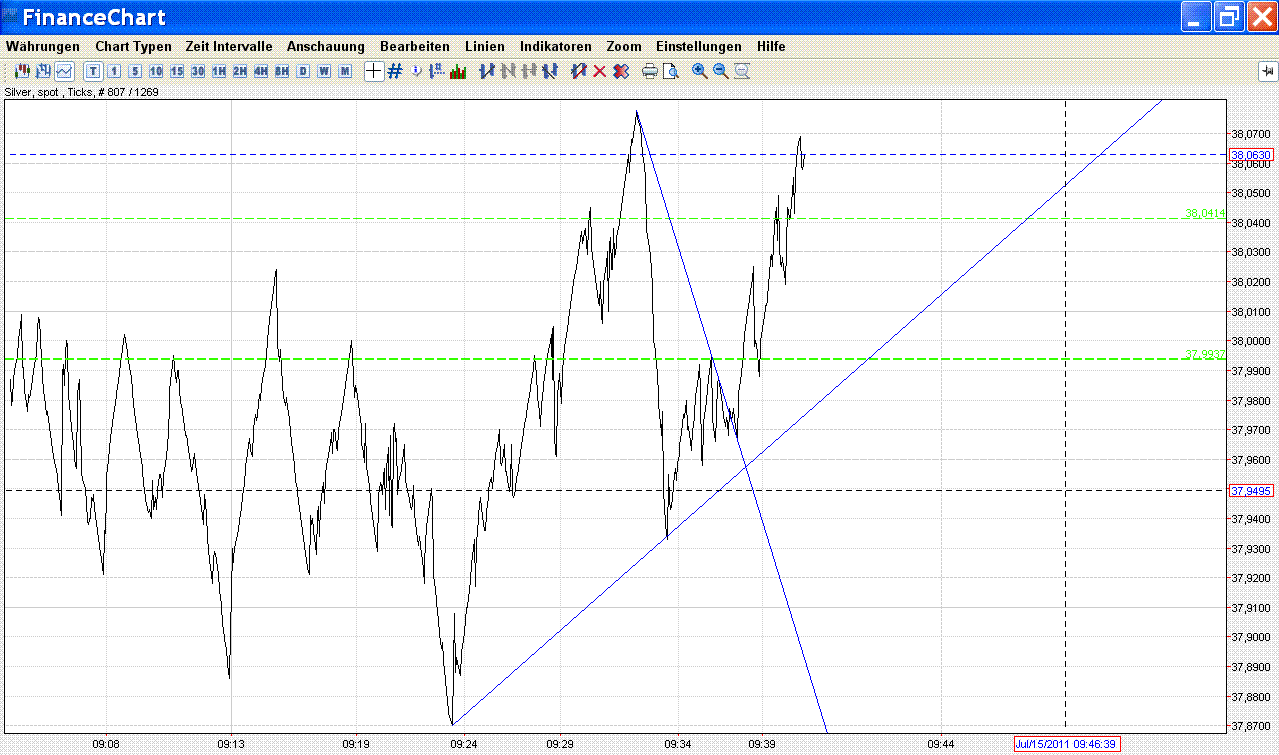The image size is (1279, 755).
Task: Open the Zoom menu
Action: point(624,46)
